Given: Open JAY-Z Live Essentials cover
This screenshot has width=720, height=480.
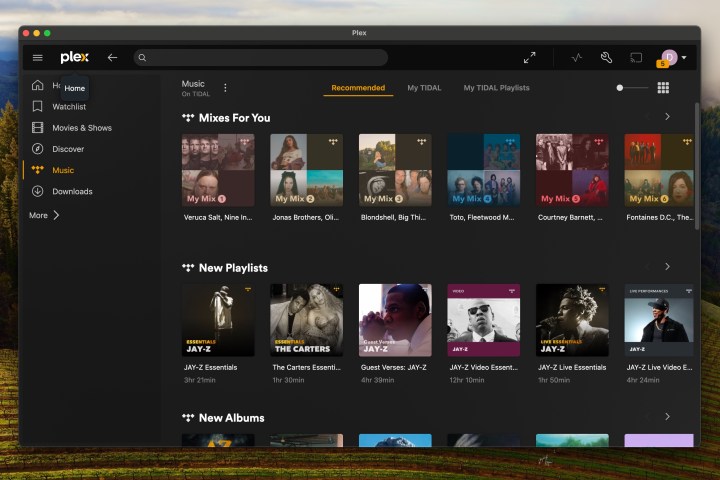Looking at the screenshot, I should tap(572, 320).
